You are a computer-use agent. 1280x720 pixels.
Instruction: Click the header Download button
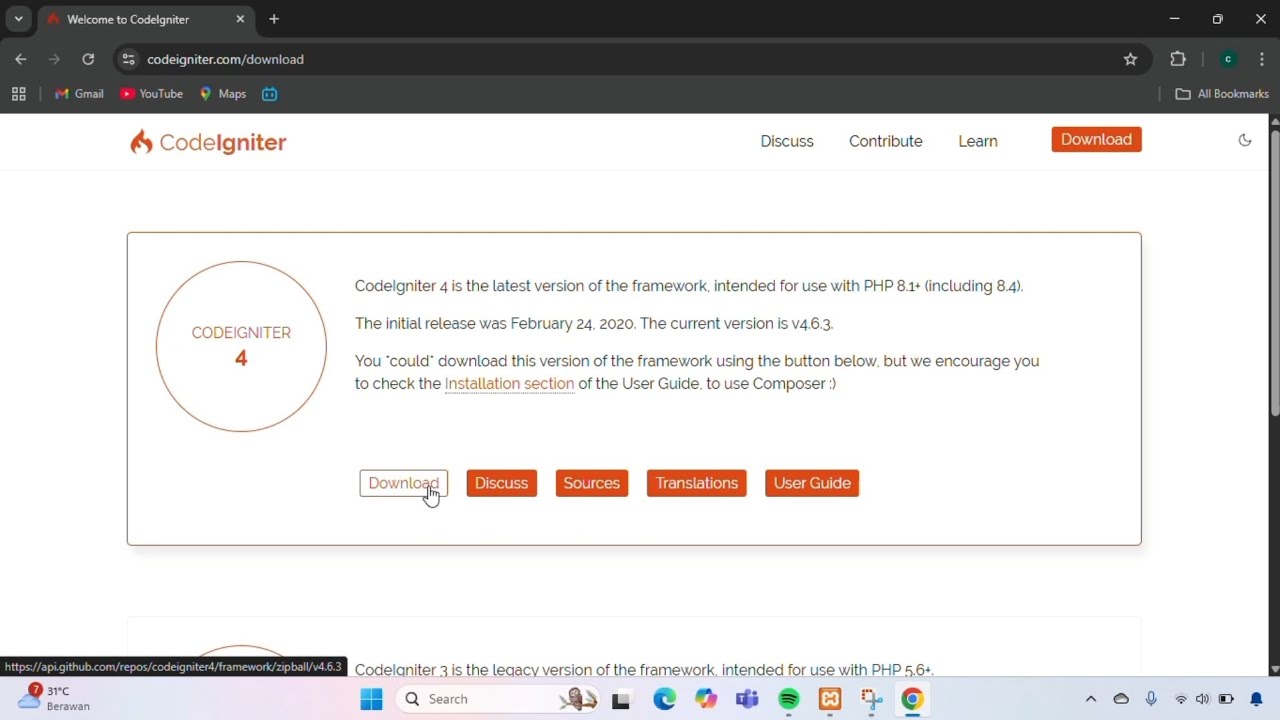tap(1096, 140)
